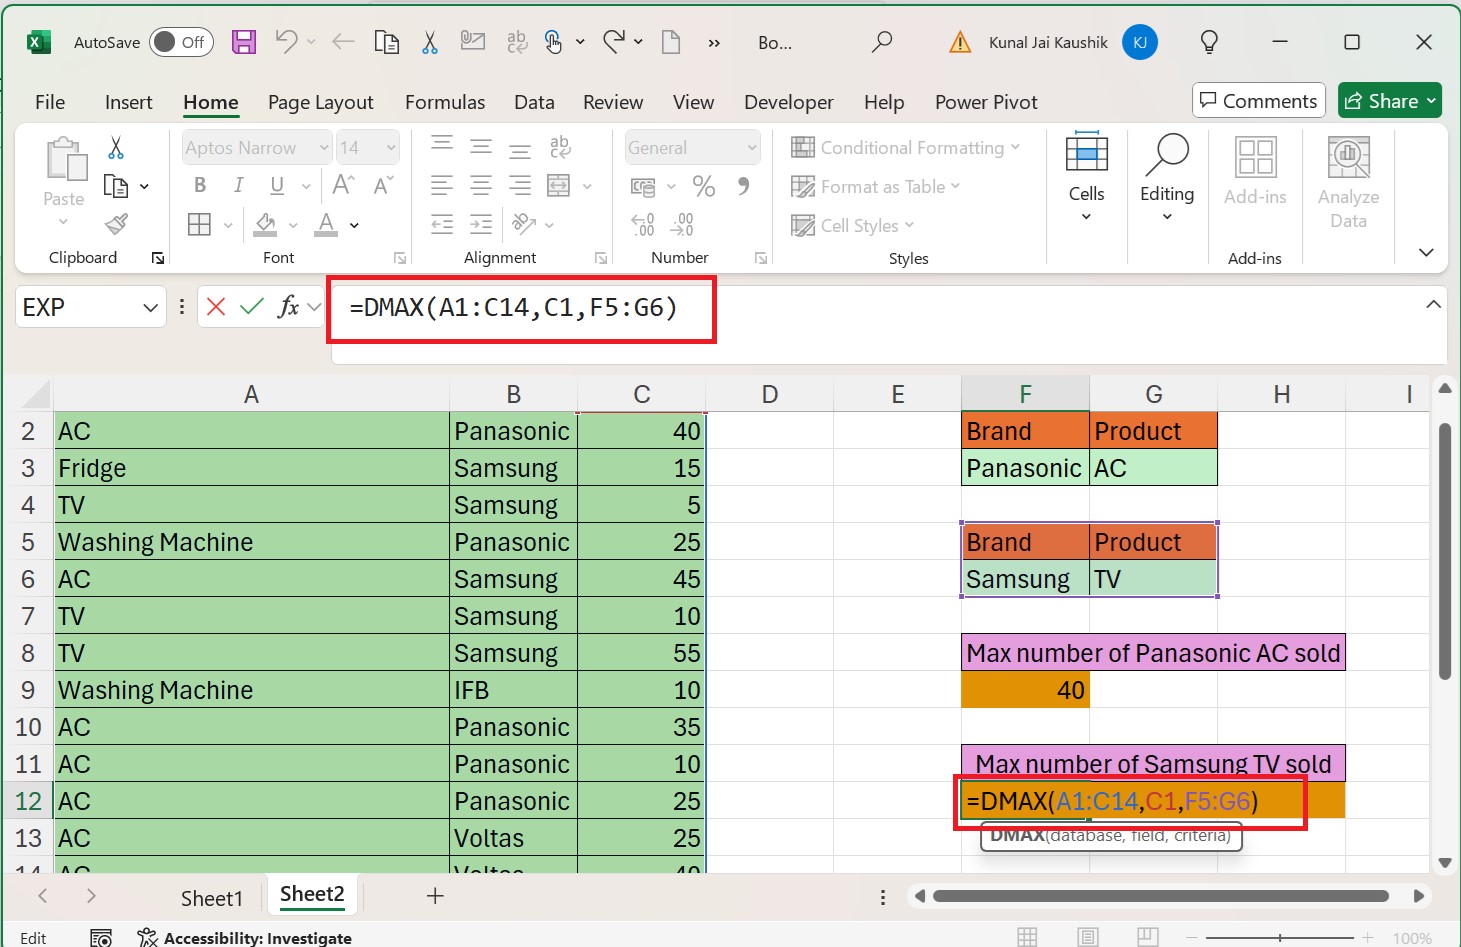Cancel the formula entry with the red X

click(x=216, y=307)
